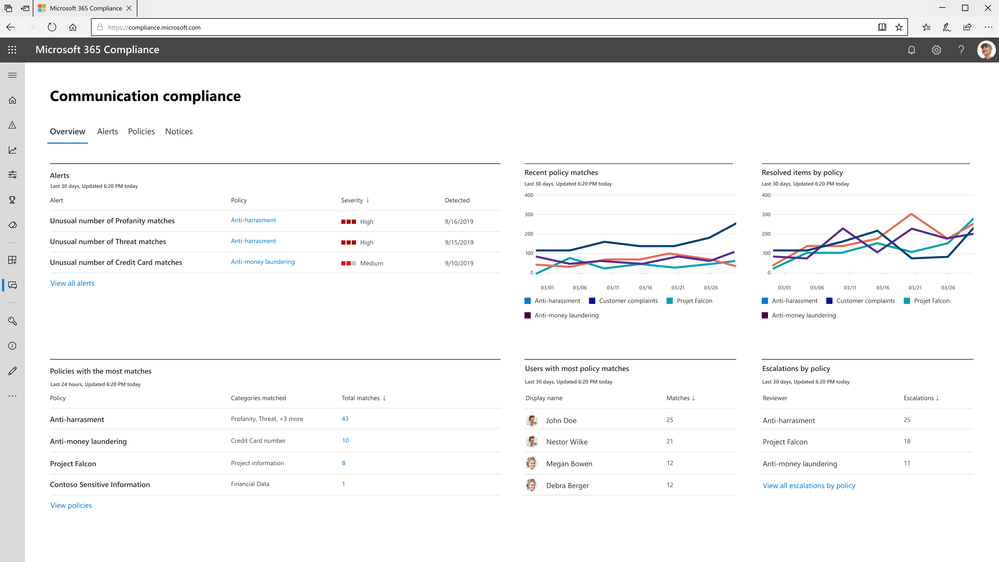Open notifications bell icon

pos(911,50)
